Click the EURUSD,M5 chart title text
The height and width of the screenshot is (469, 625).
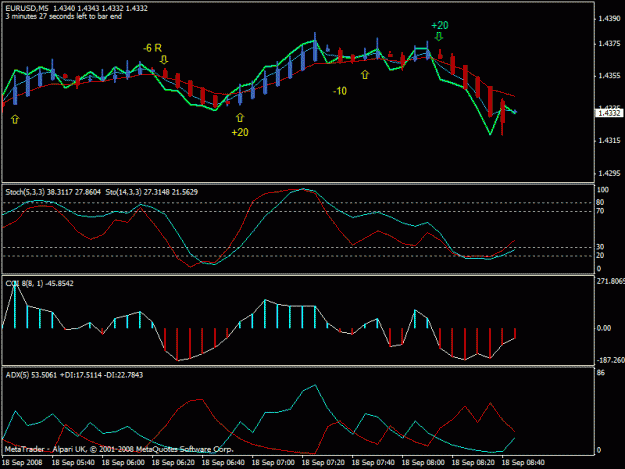[27, 8]
